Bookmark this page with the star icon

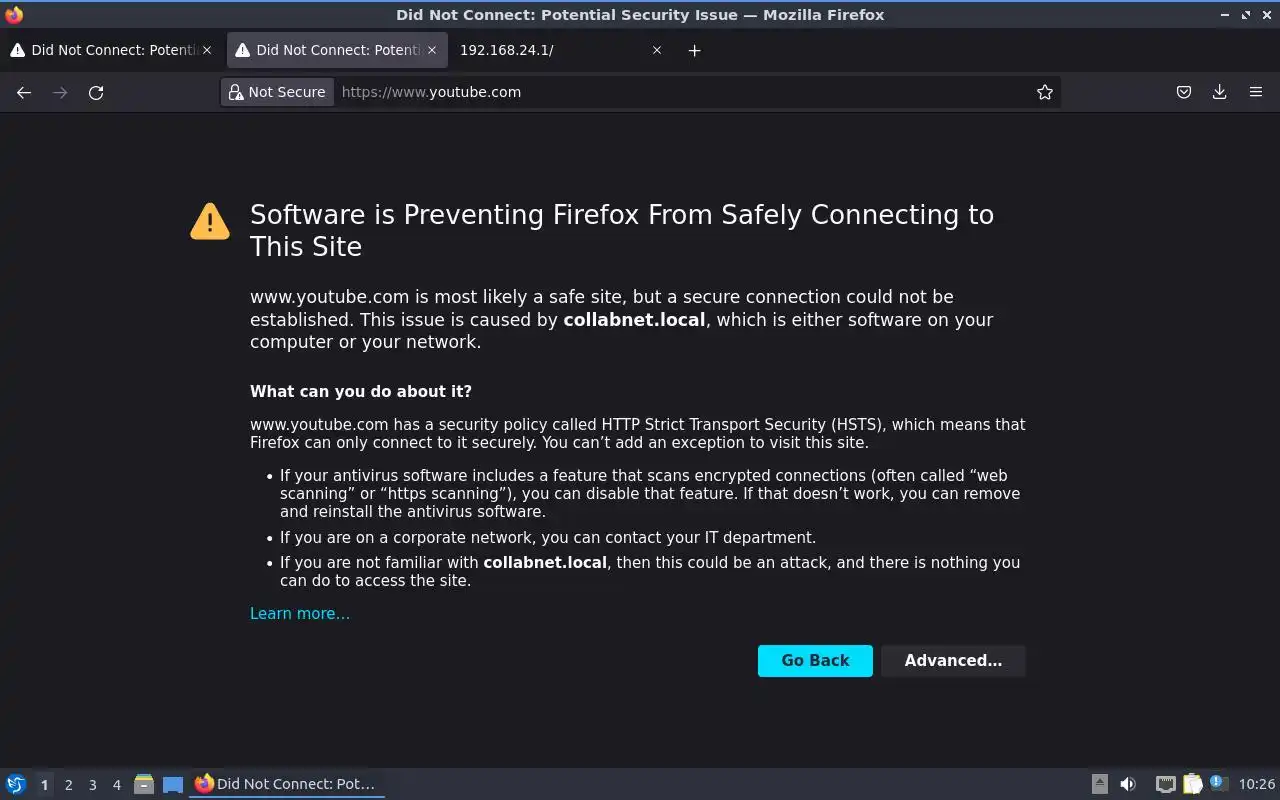[x=1045, y=92]
